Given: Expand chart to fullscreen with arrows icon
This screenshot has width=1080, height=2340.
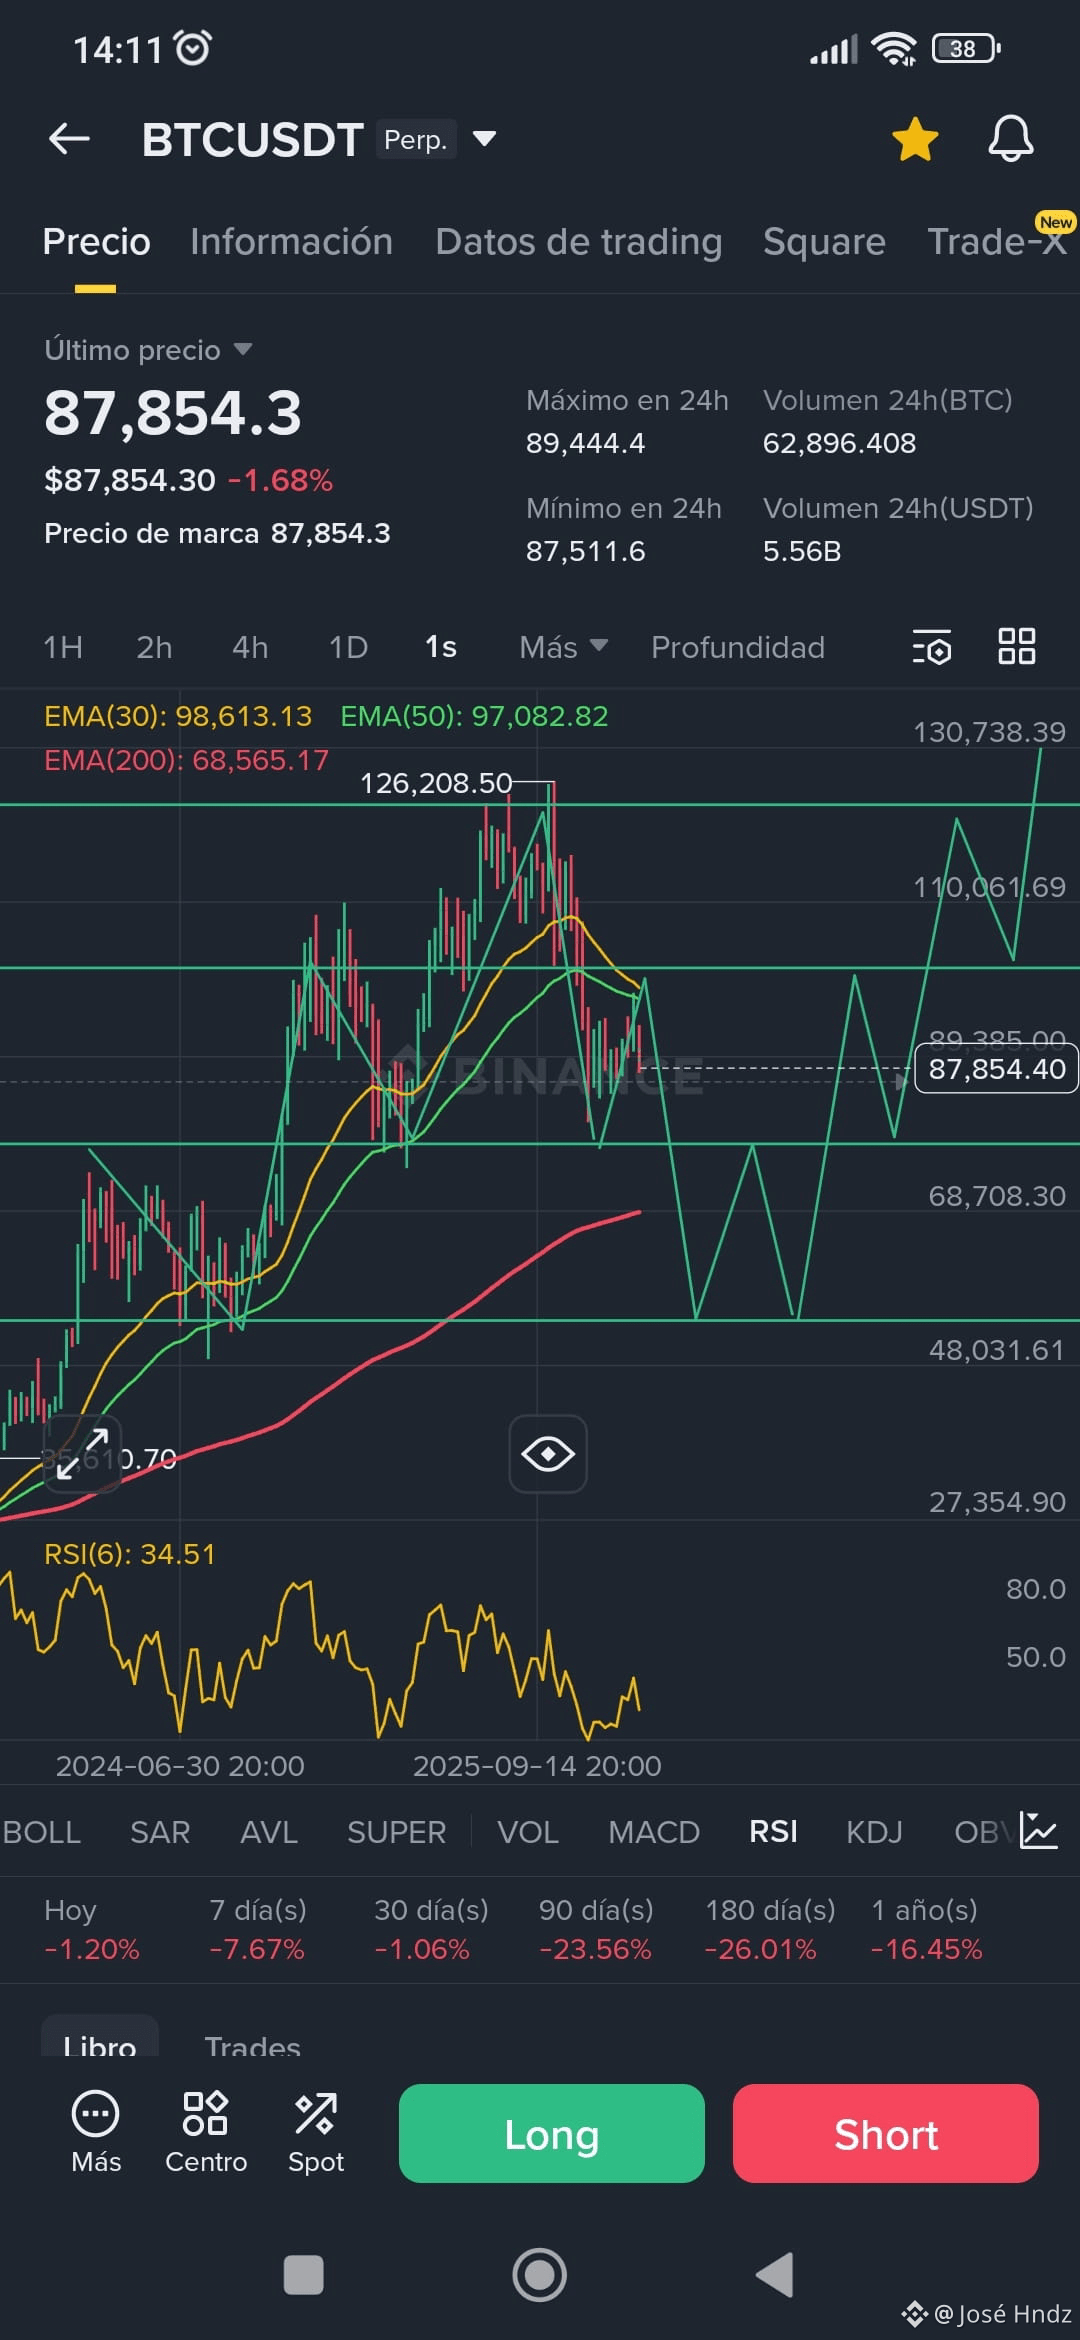Looking at the screenshot, I should [82, 1454].
